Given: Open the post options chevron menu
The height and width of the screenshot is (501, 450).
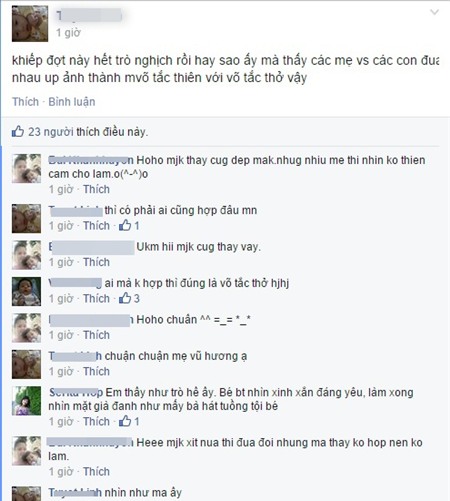Looking at the screenshot, I should pos(434,12).
